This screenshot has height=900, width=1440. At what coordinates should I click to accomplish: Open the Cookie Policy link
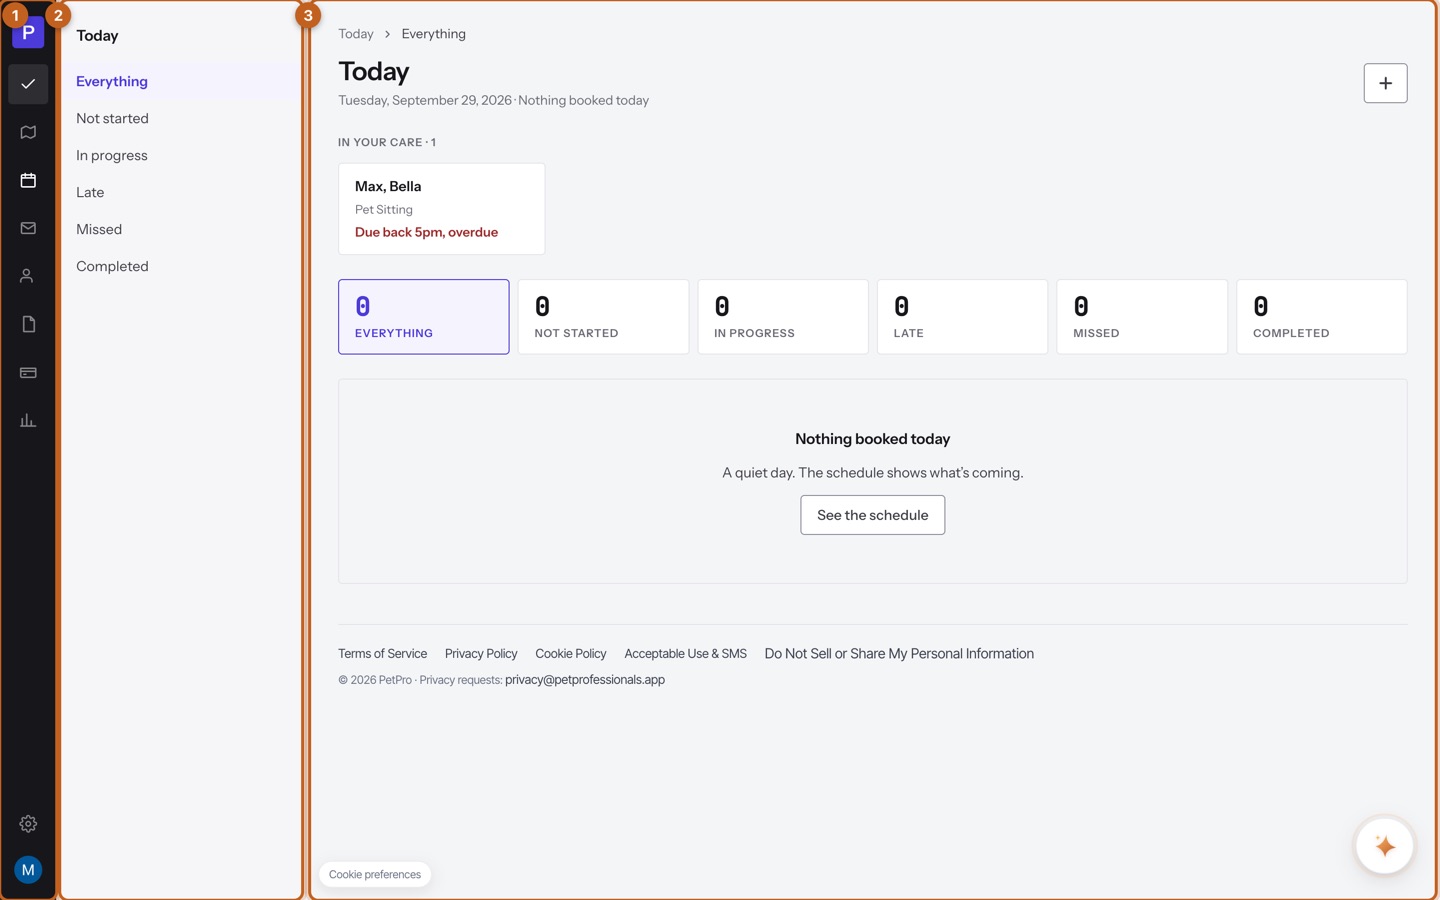(571, 654)
